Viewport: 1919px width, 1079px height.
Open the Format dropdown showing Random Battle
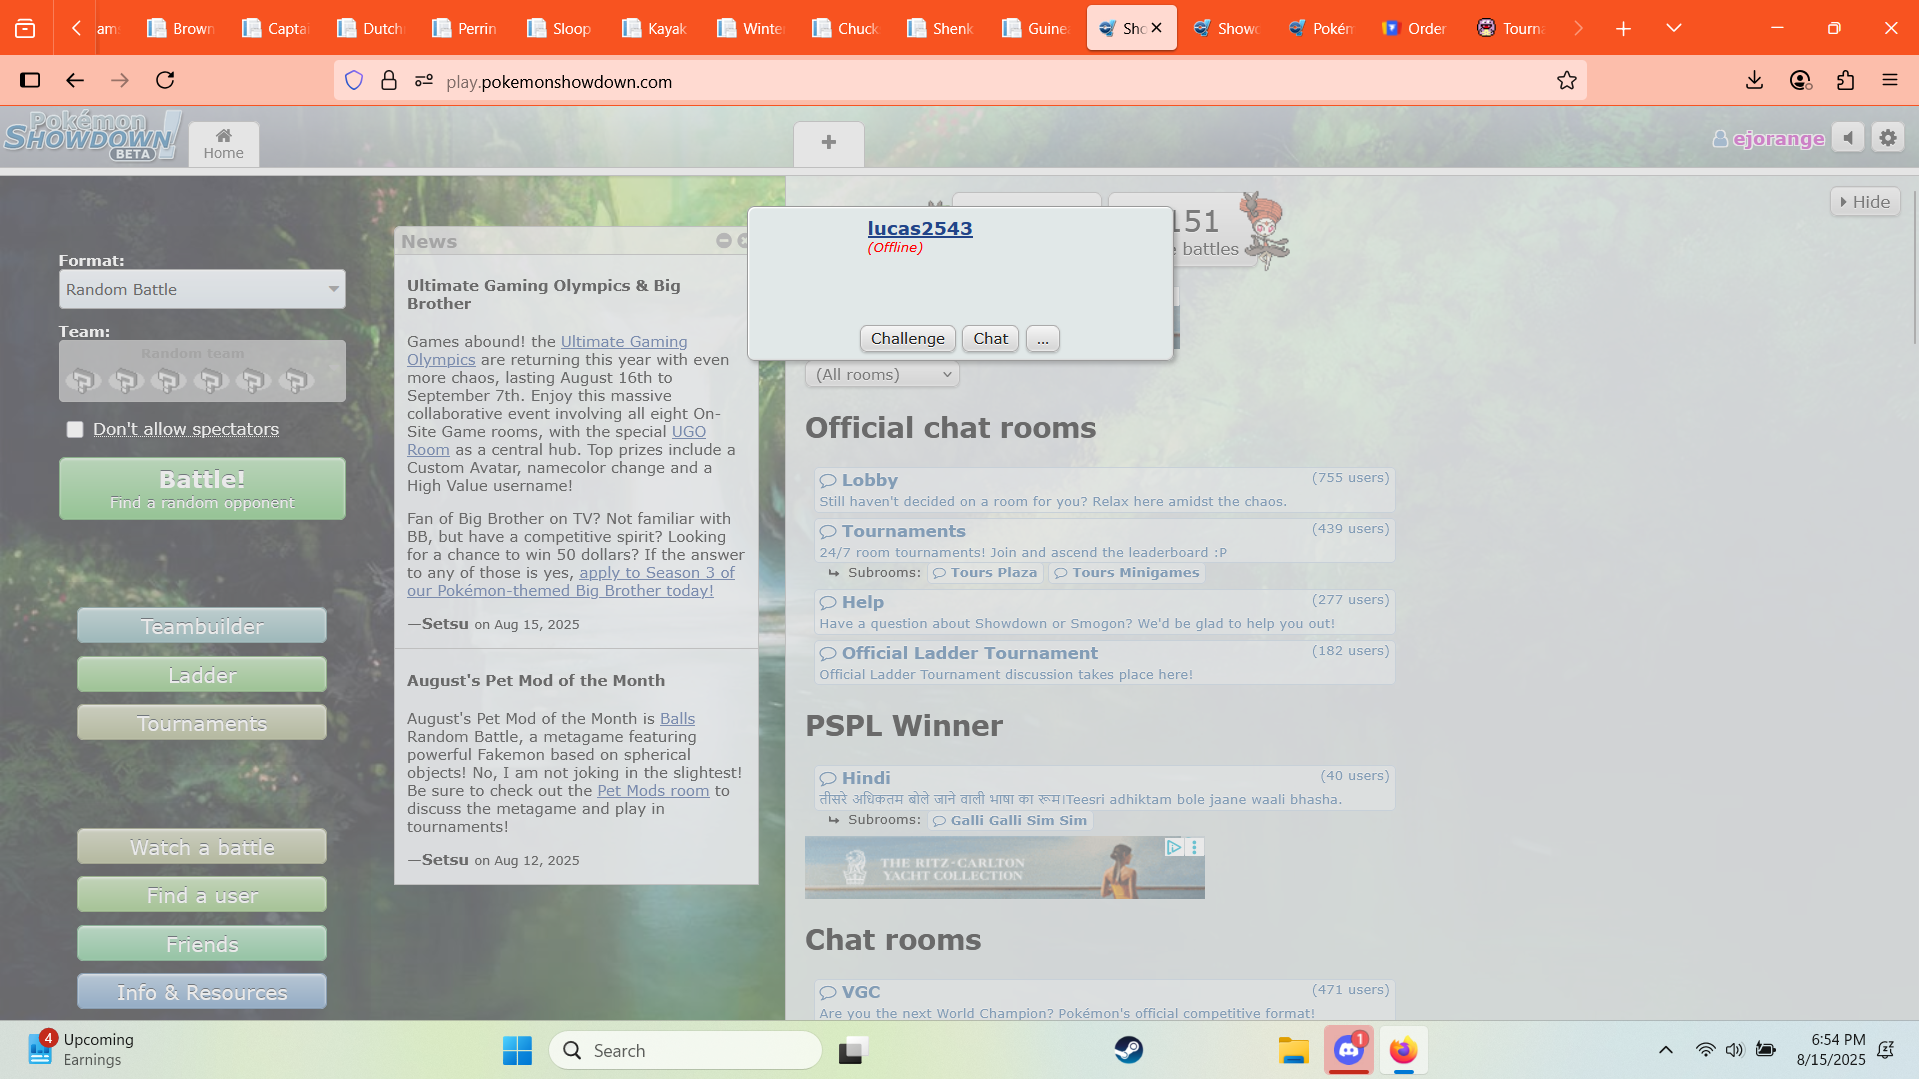202,289
